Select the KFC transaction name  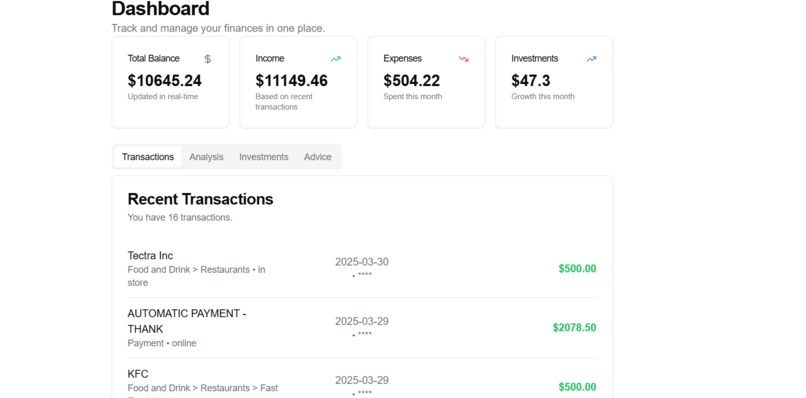click(138, 374)
